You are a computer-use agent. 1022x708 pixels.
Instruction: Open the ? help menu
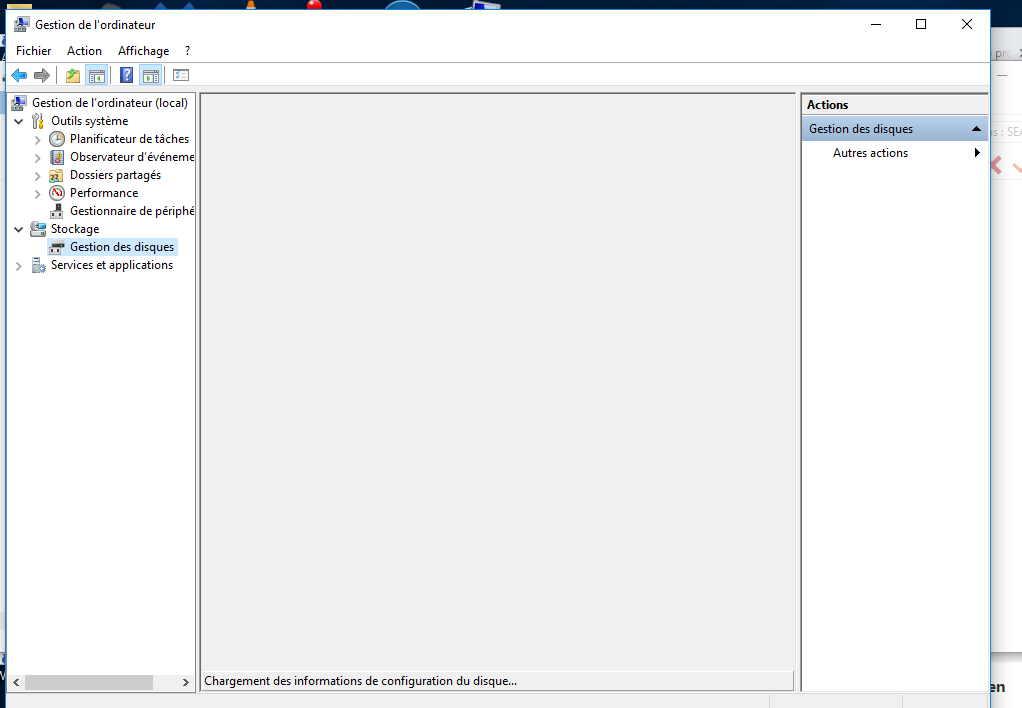pos(188,51)
